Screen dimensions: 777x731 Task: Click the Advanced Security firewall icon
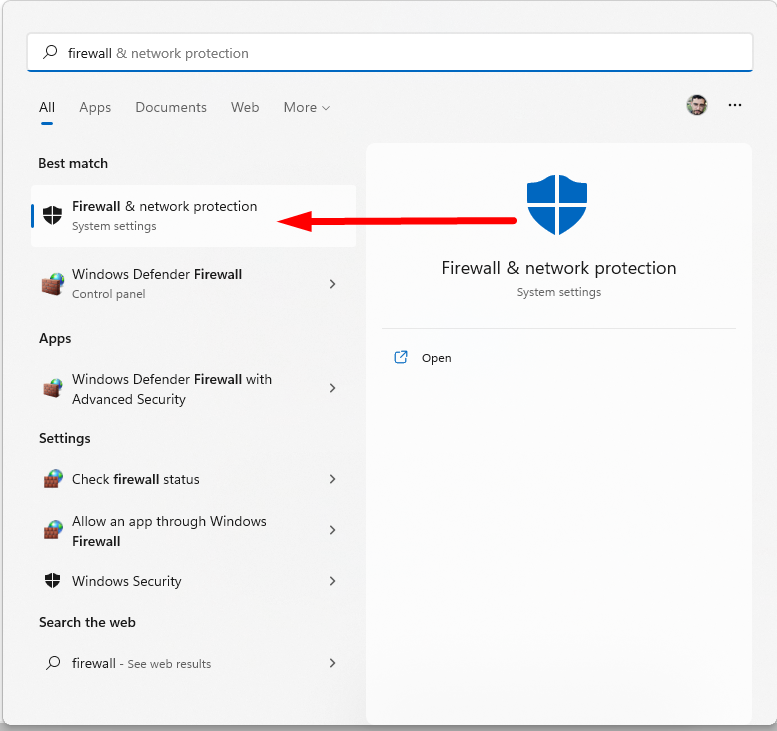(x=53, y=388)
